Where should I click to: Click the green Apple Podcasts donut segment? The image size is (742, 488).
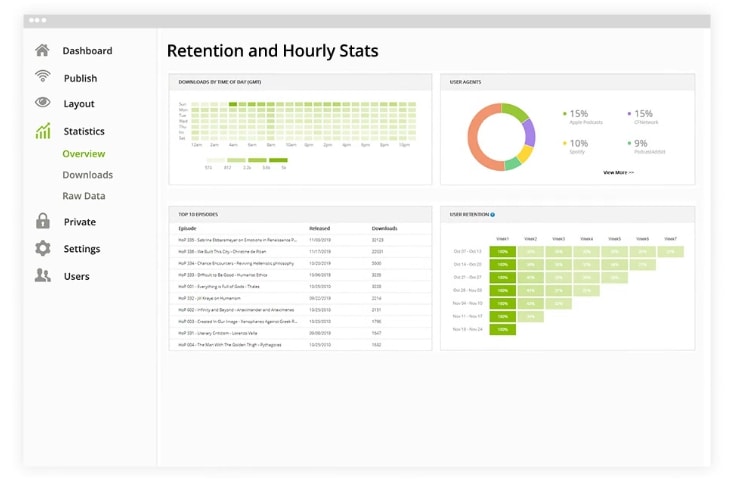pyautogui.click(x=515, y=112)
